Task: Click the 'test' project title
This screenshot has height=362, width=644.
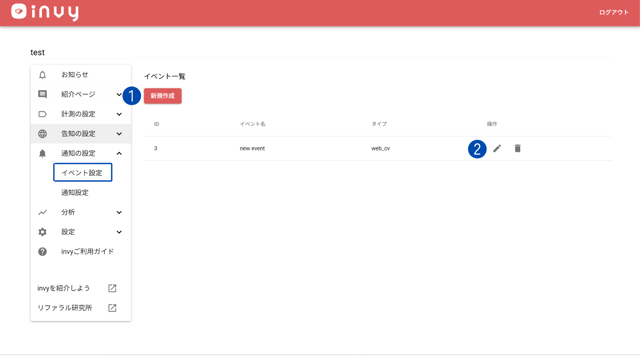Action: click(37, 53)
